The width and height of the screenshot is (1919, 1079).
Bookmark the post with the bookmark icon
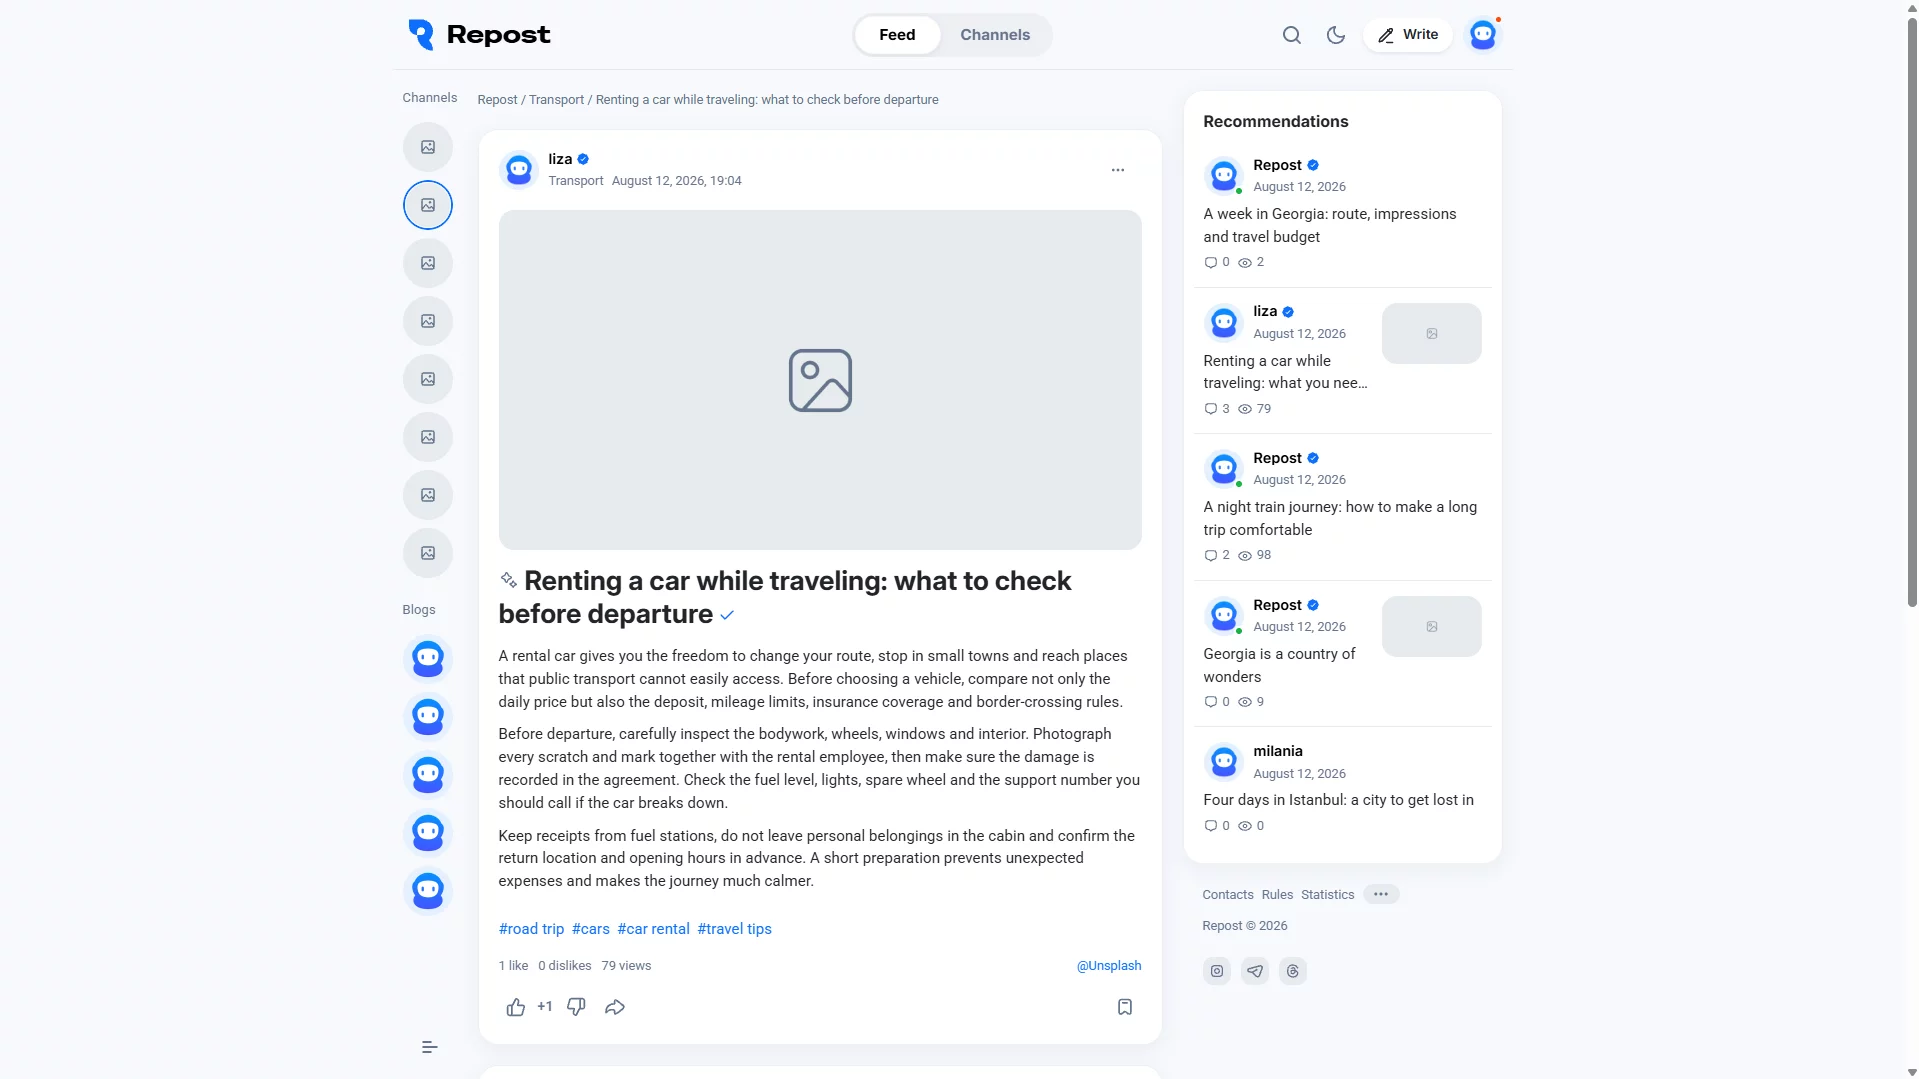click(x=1124, y=1007)
